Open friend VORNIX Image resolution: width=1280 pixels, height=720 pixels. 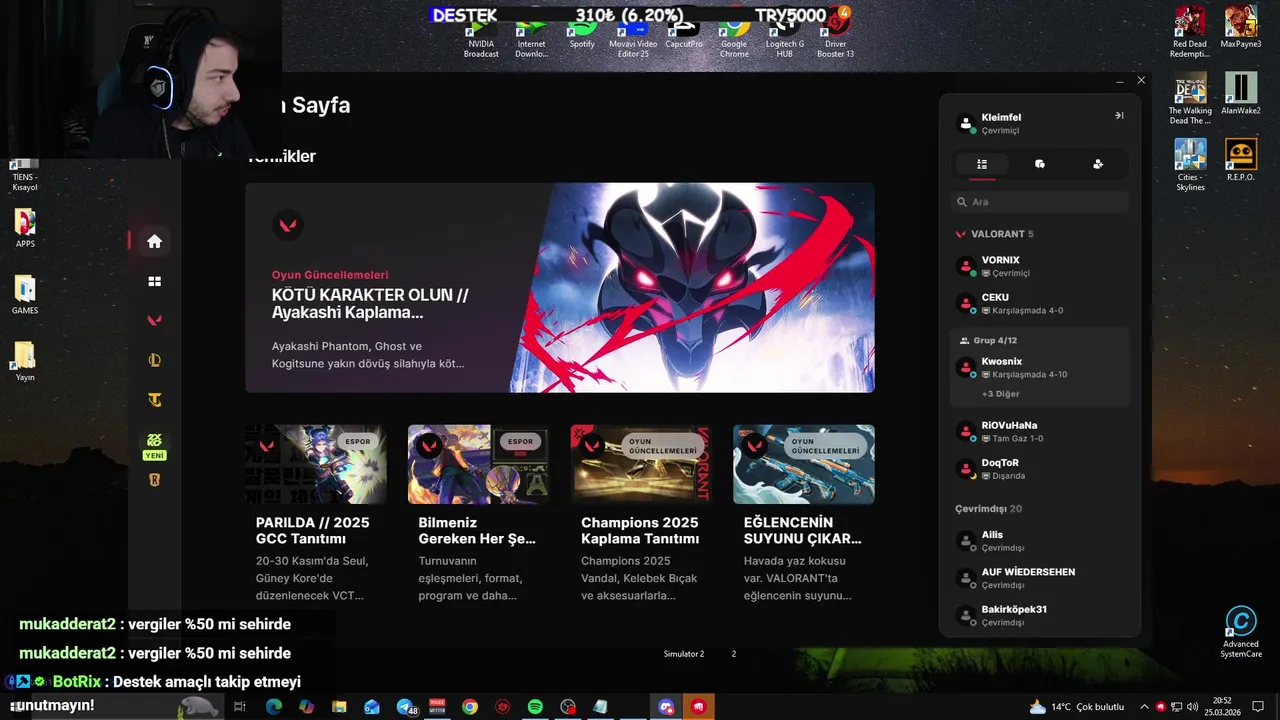[x=1040, y=266]
